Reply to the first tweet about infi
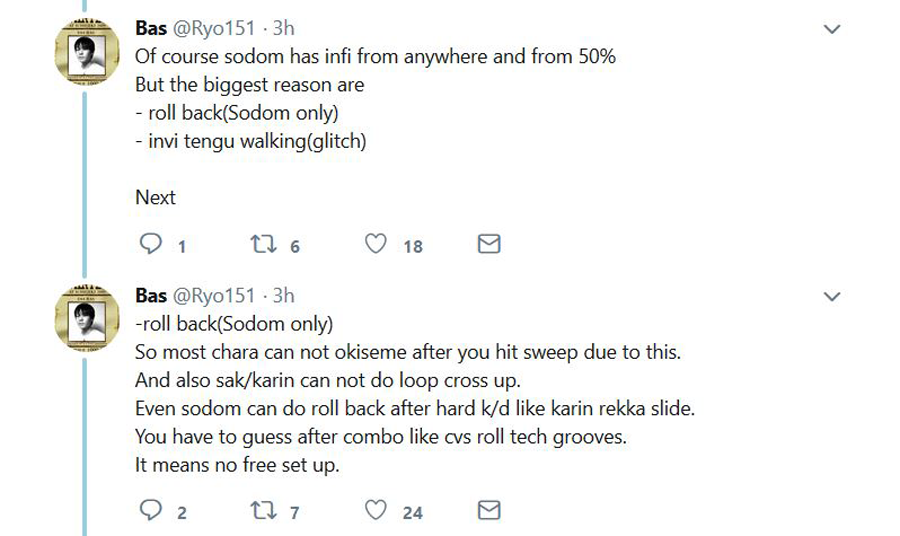Screen dimensions: 900x536 click(x=150, y=244)
